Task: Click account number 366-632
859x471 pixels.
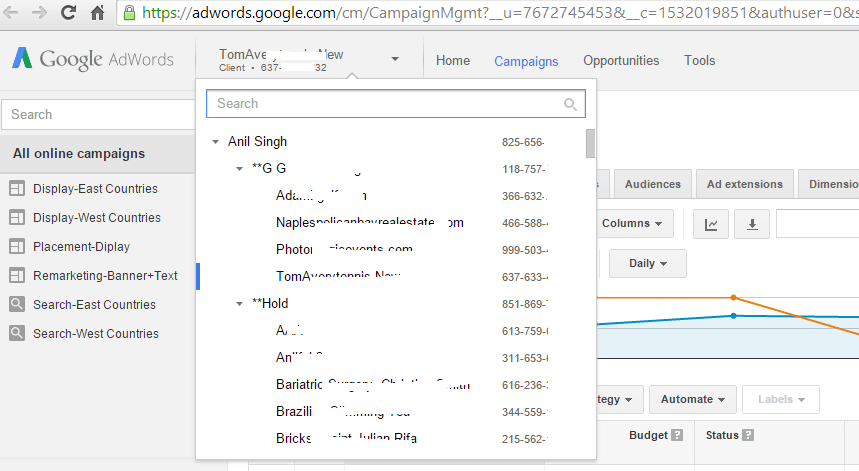Action: (x=525, y=196)
